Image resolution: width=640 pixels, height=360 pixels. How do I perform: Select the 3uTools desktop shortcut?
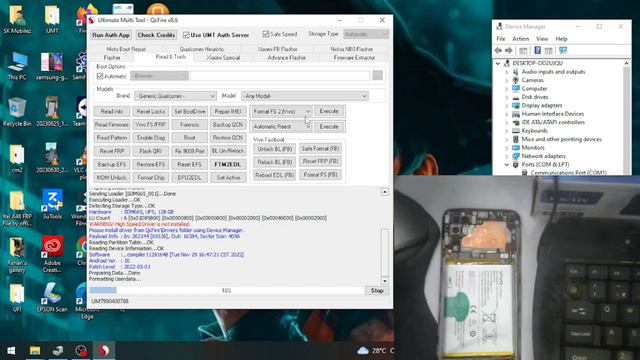pyautogui.click(x=52, y=204)
